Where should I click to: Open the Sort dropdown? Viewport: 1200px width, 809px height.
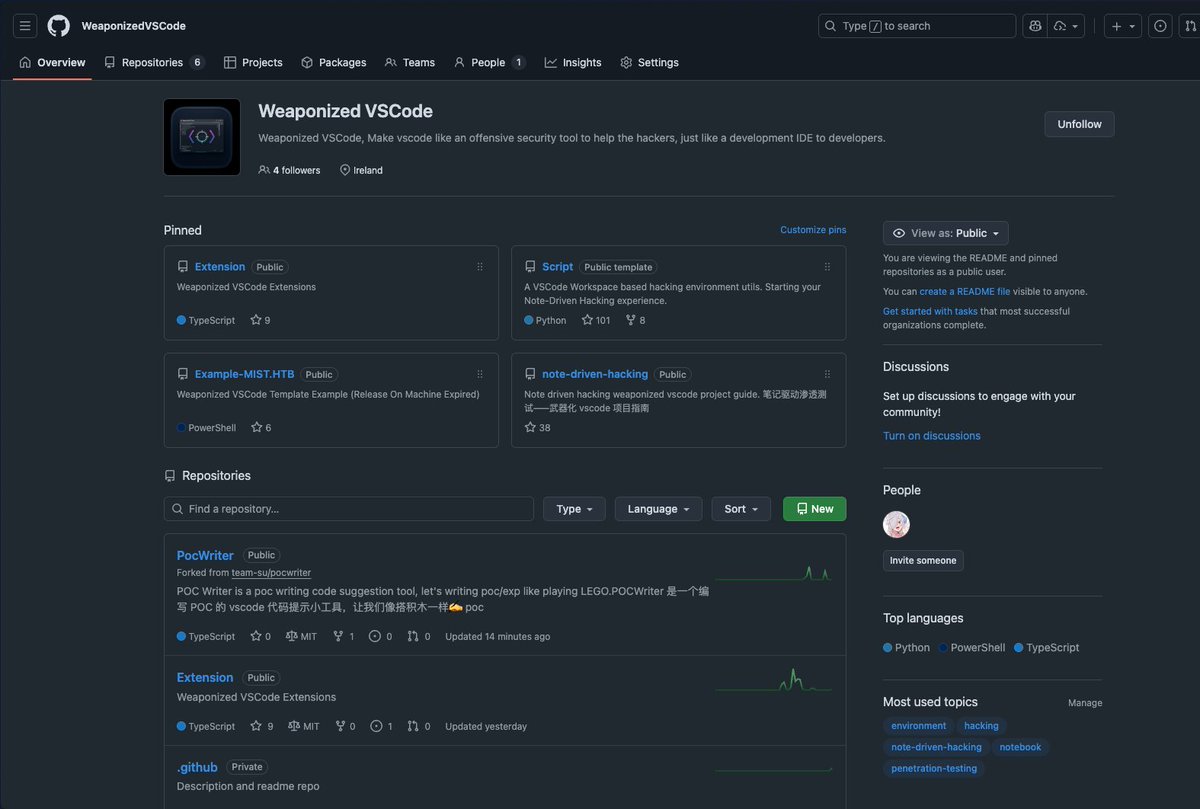point(741,509)
